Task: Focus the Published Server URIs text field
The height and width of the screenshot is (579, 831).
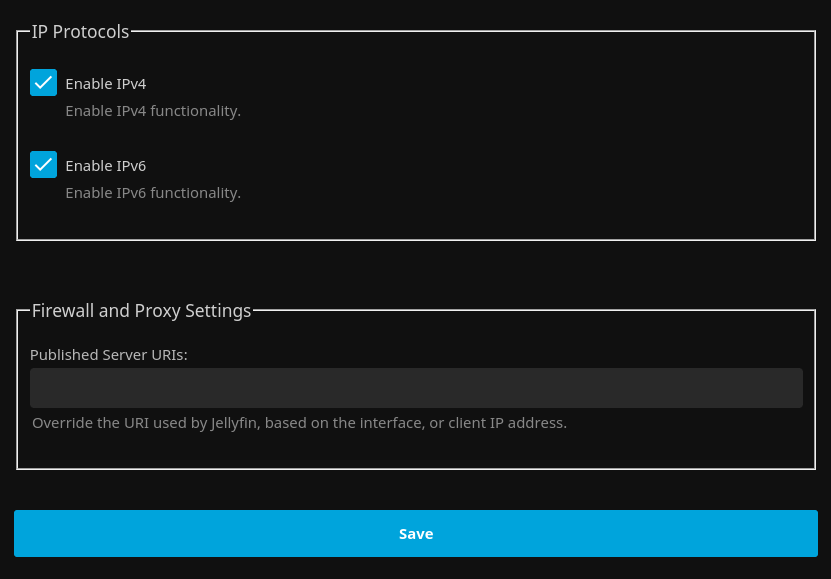Action: 416,388
